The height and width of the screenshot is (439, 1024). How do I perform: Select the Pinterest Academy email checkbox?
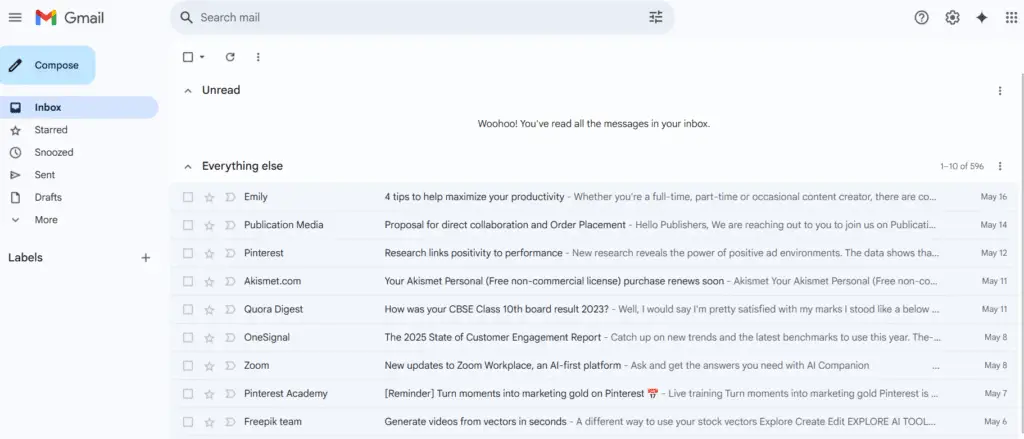pyautogui.click(x=188, y=393)
